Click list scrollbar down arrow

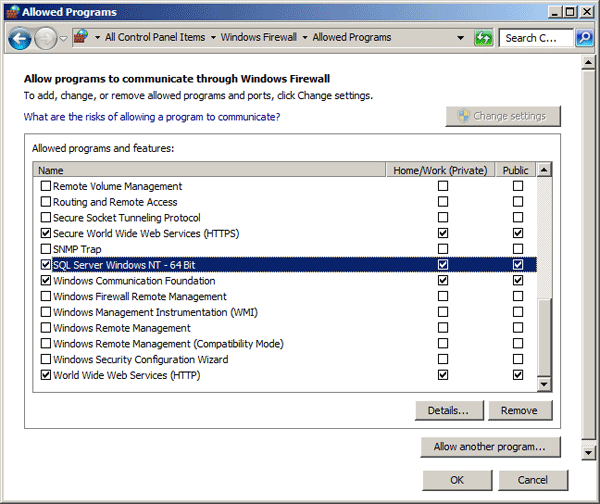pos(544,384)
